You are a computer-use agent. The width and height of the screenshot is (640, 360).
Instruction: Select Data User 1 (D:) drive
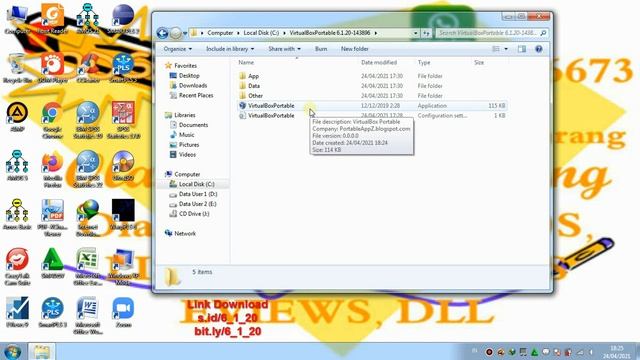click(198, 194)
